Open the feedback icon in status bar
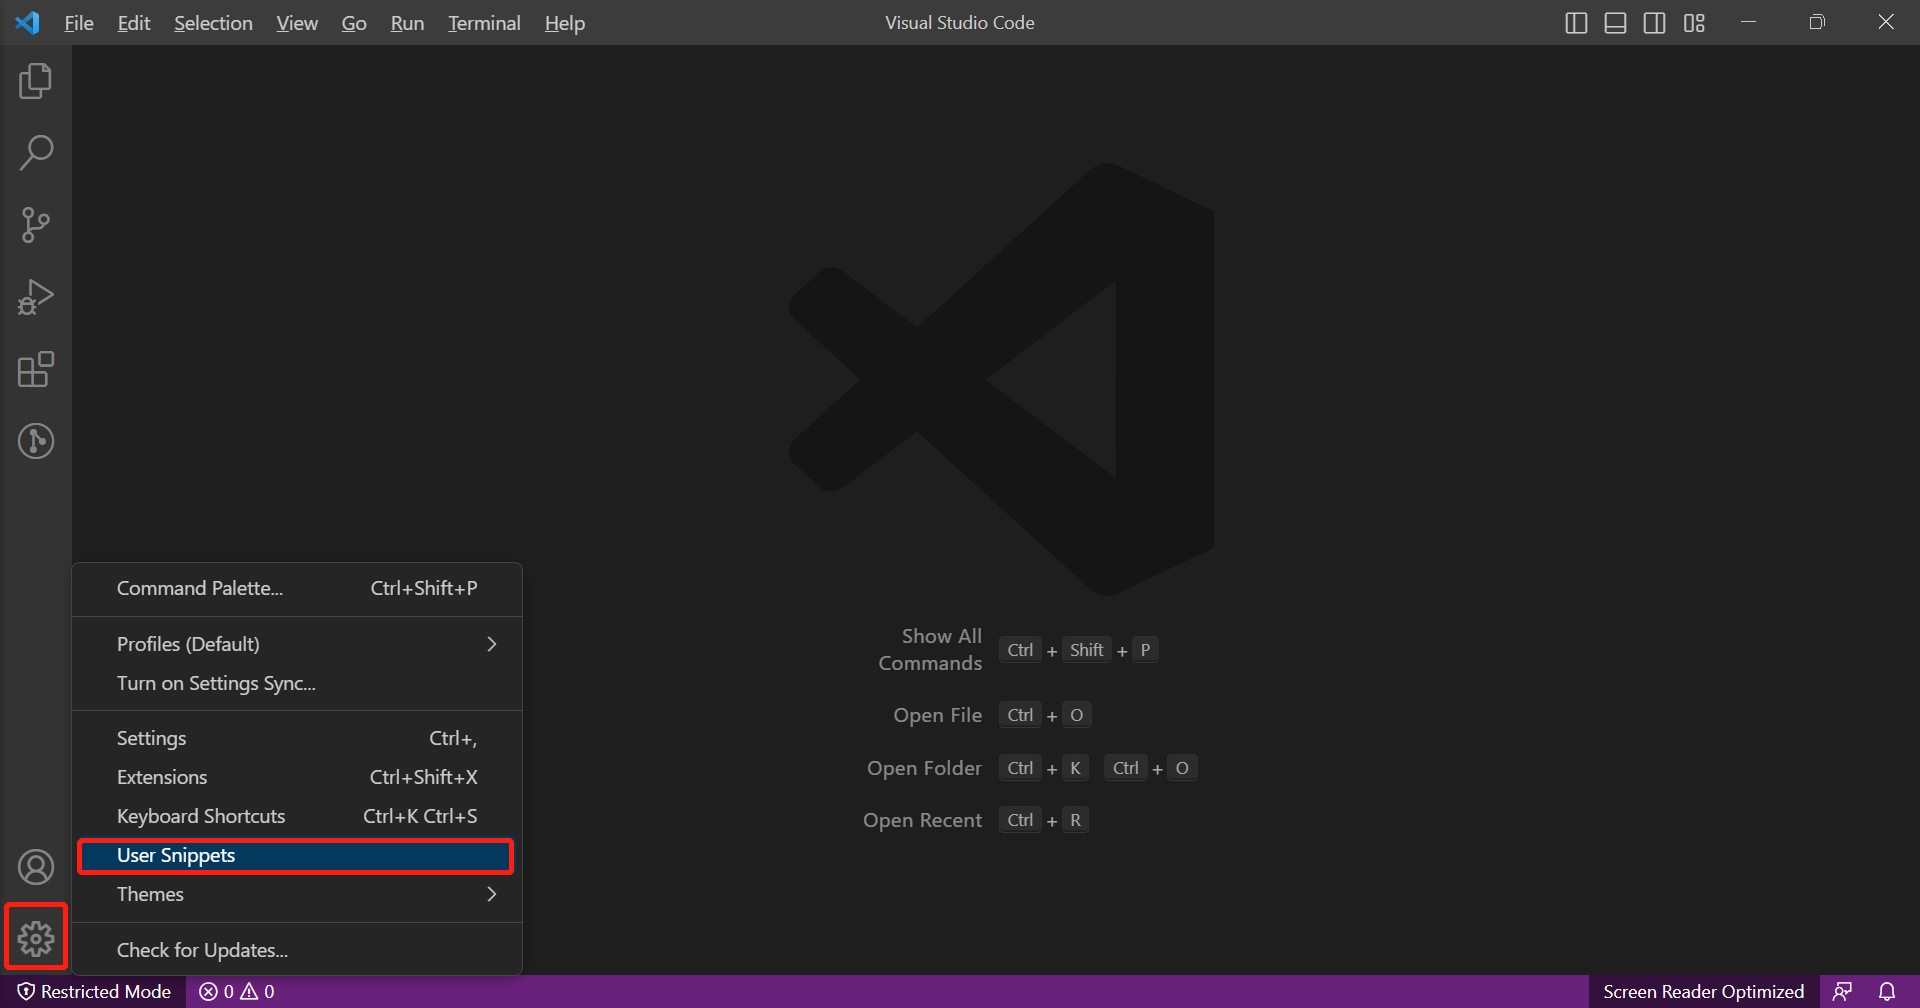Viewport: 1920px width, 1008px height. (x=1842, y=991)
